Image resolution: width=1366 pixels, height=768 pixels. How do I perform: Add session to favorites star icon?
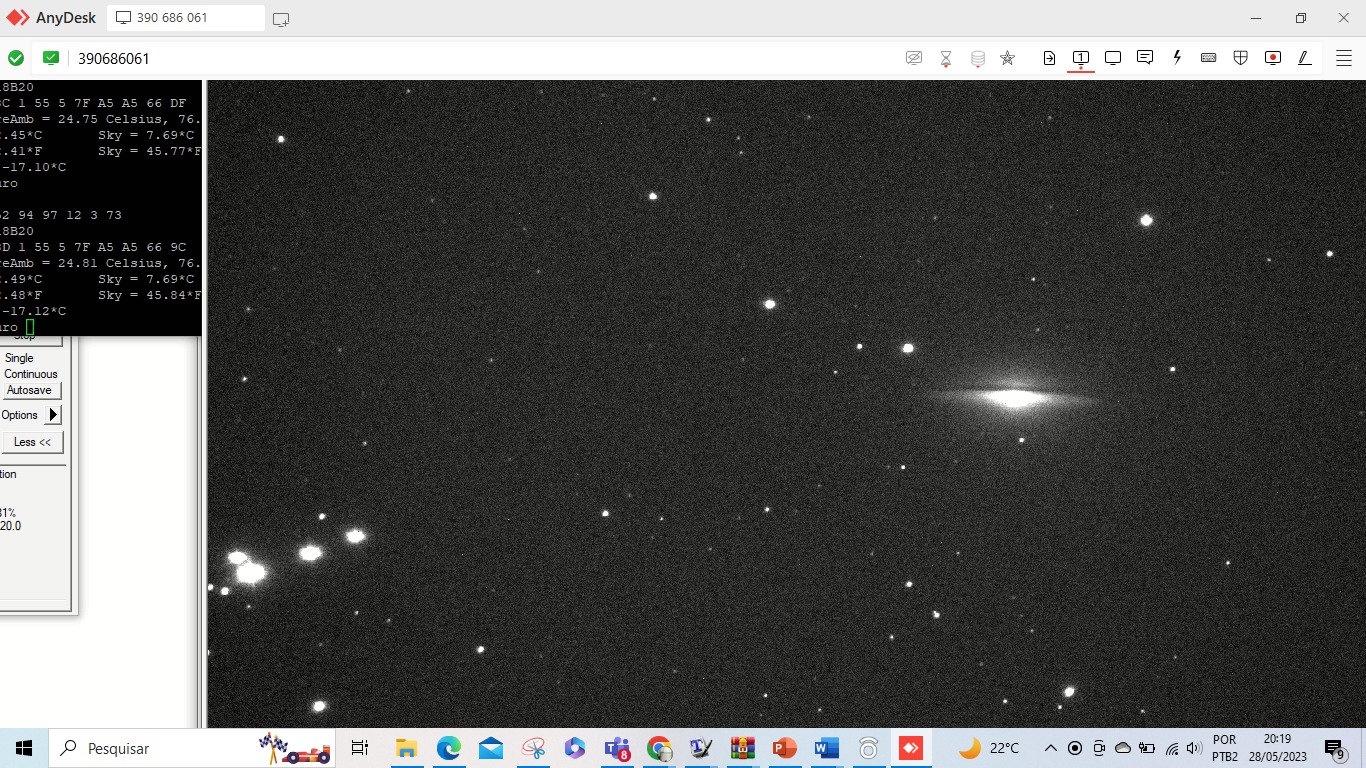[x=1008, y=58]
